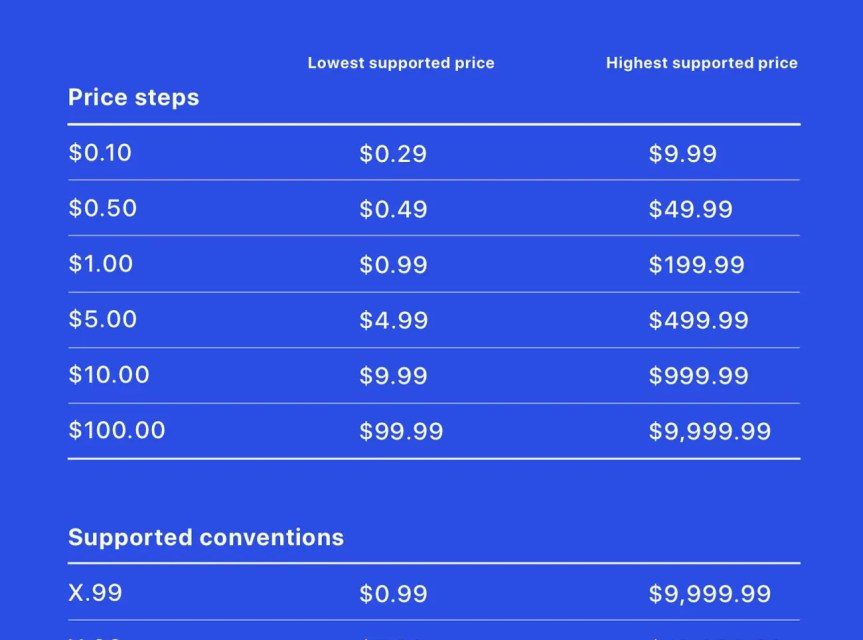Image resolution: width=863 pixels, height=640 pixels.
Task: Select the X.99 convention row label
Action: click(95, 593)
